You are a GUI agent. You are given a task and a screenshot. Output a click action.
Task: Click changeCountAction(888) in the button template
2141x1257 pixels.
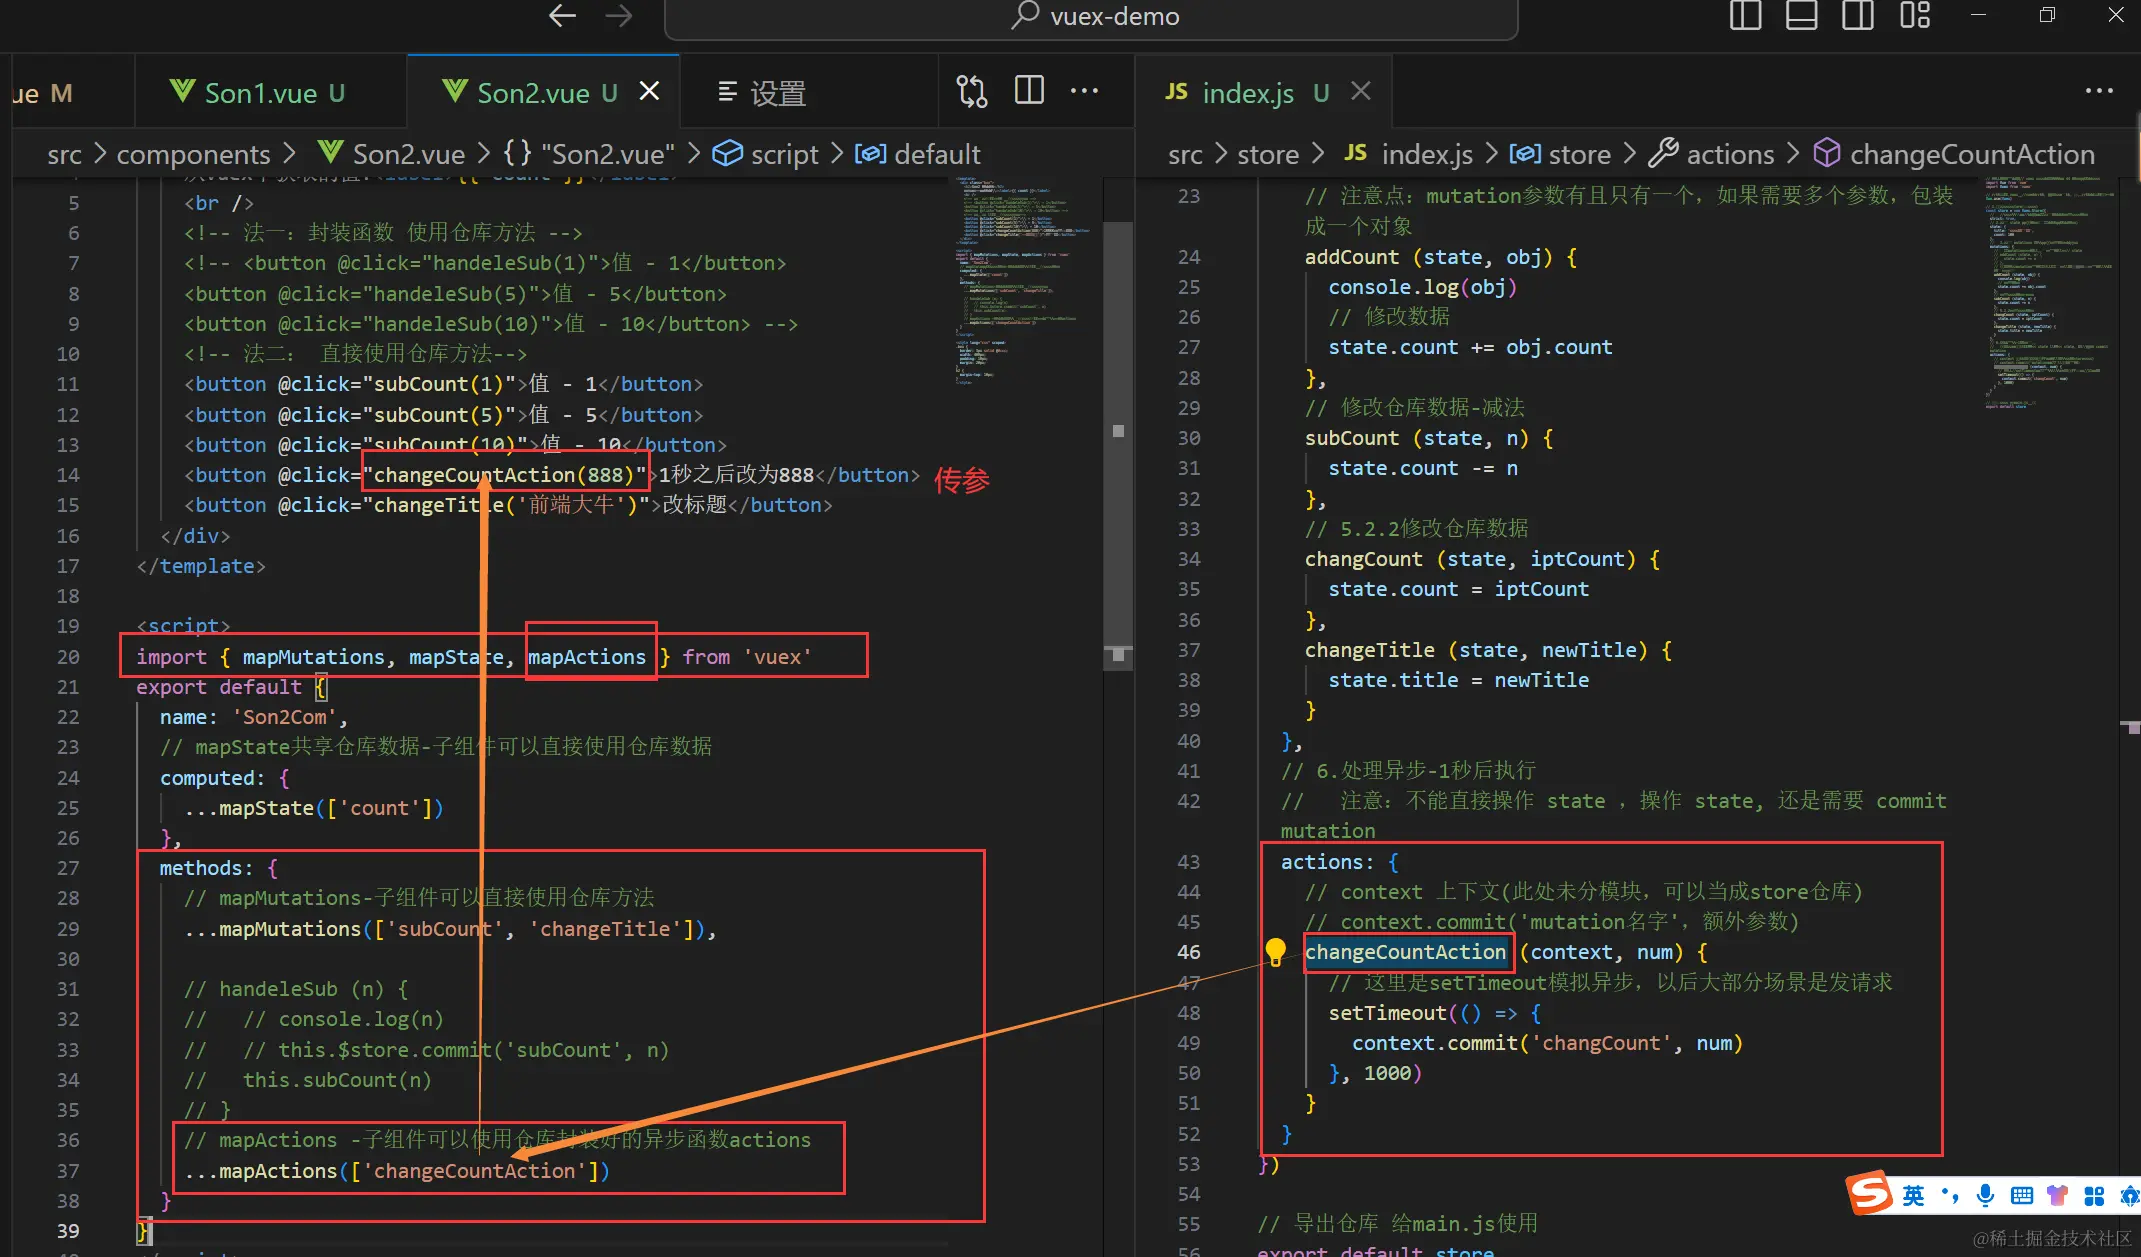coord(503,474)
